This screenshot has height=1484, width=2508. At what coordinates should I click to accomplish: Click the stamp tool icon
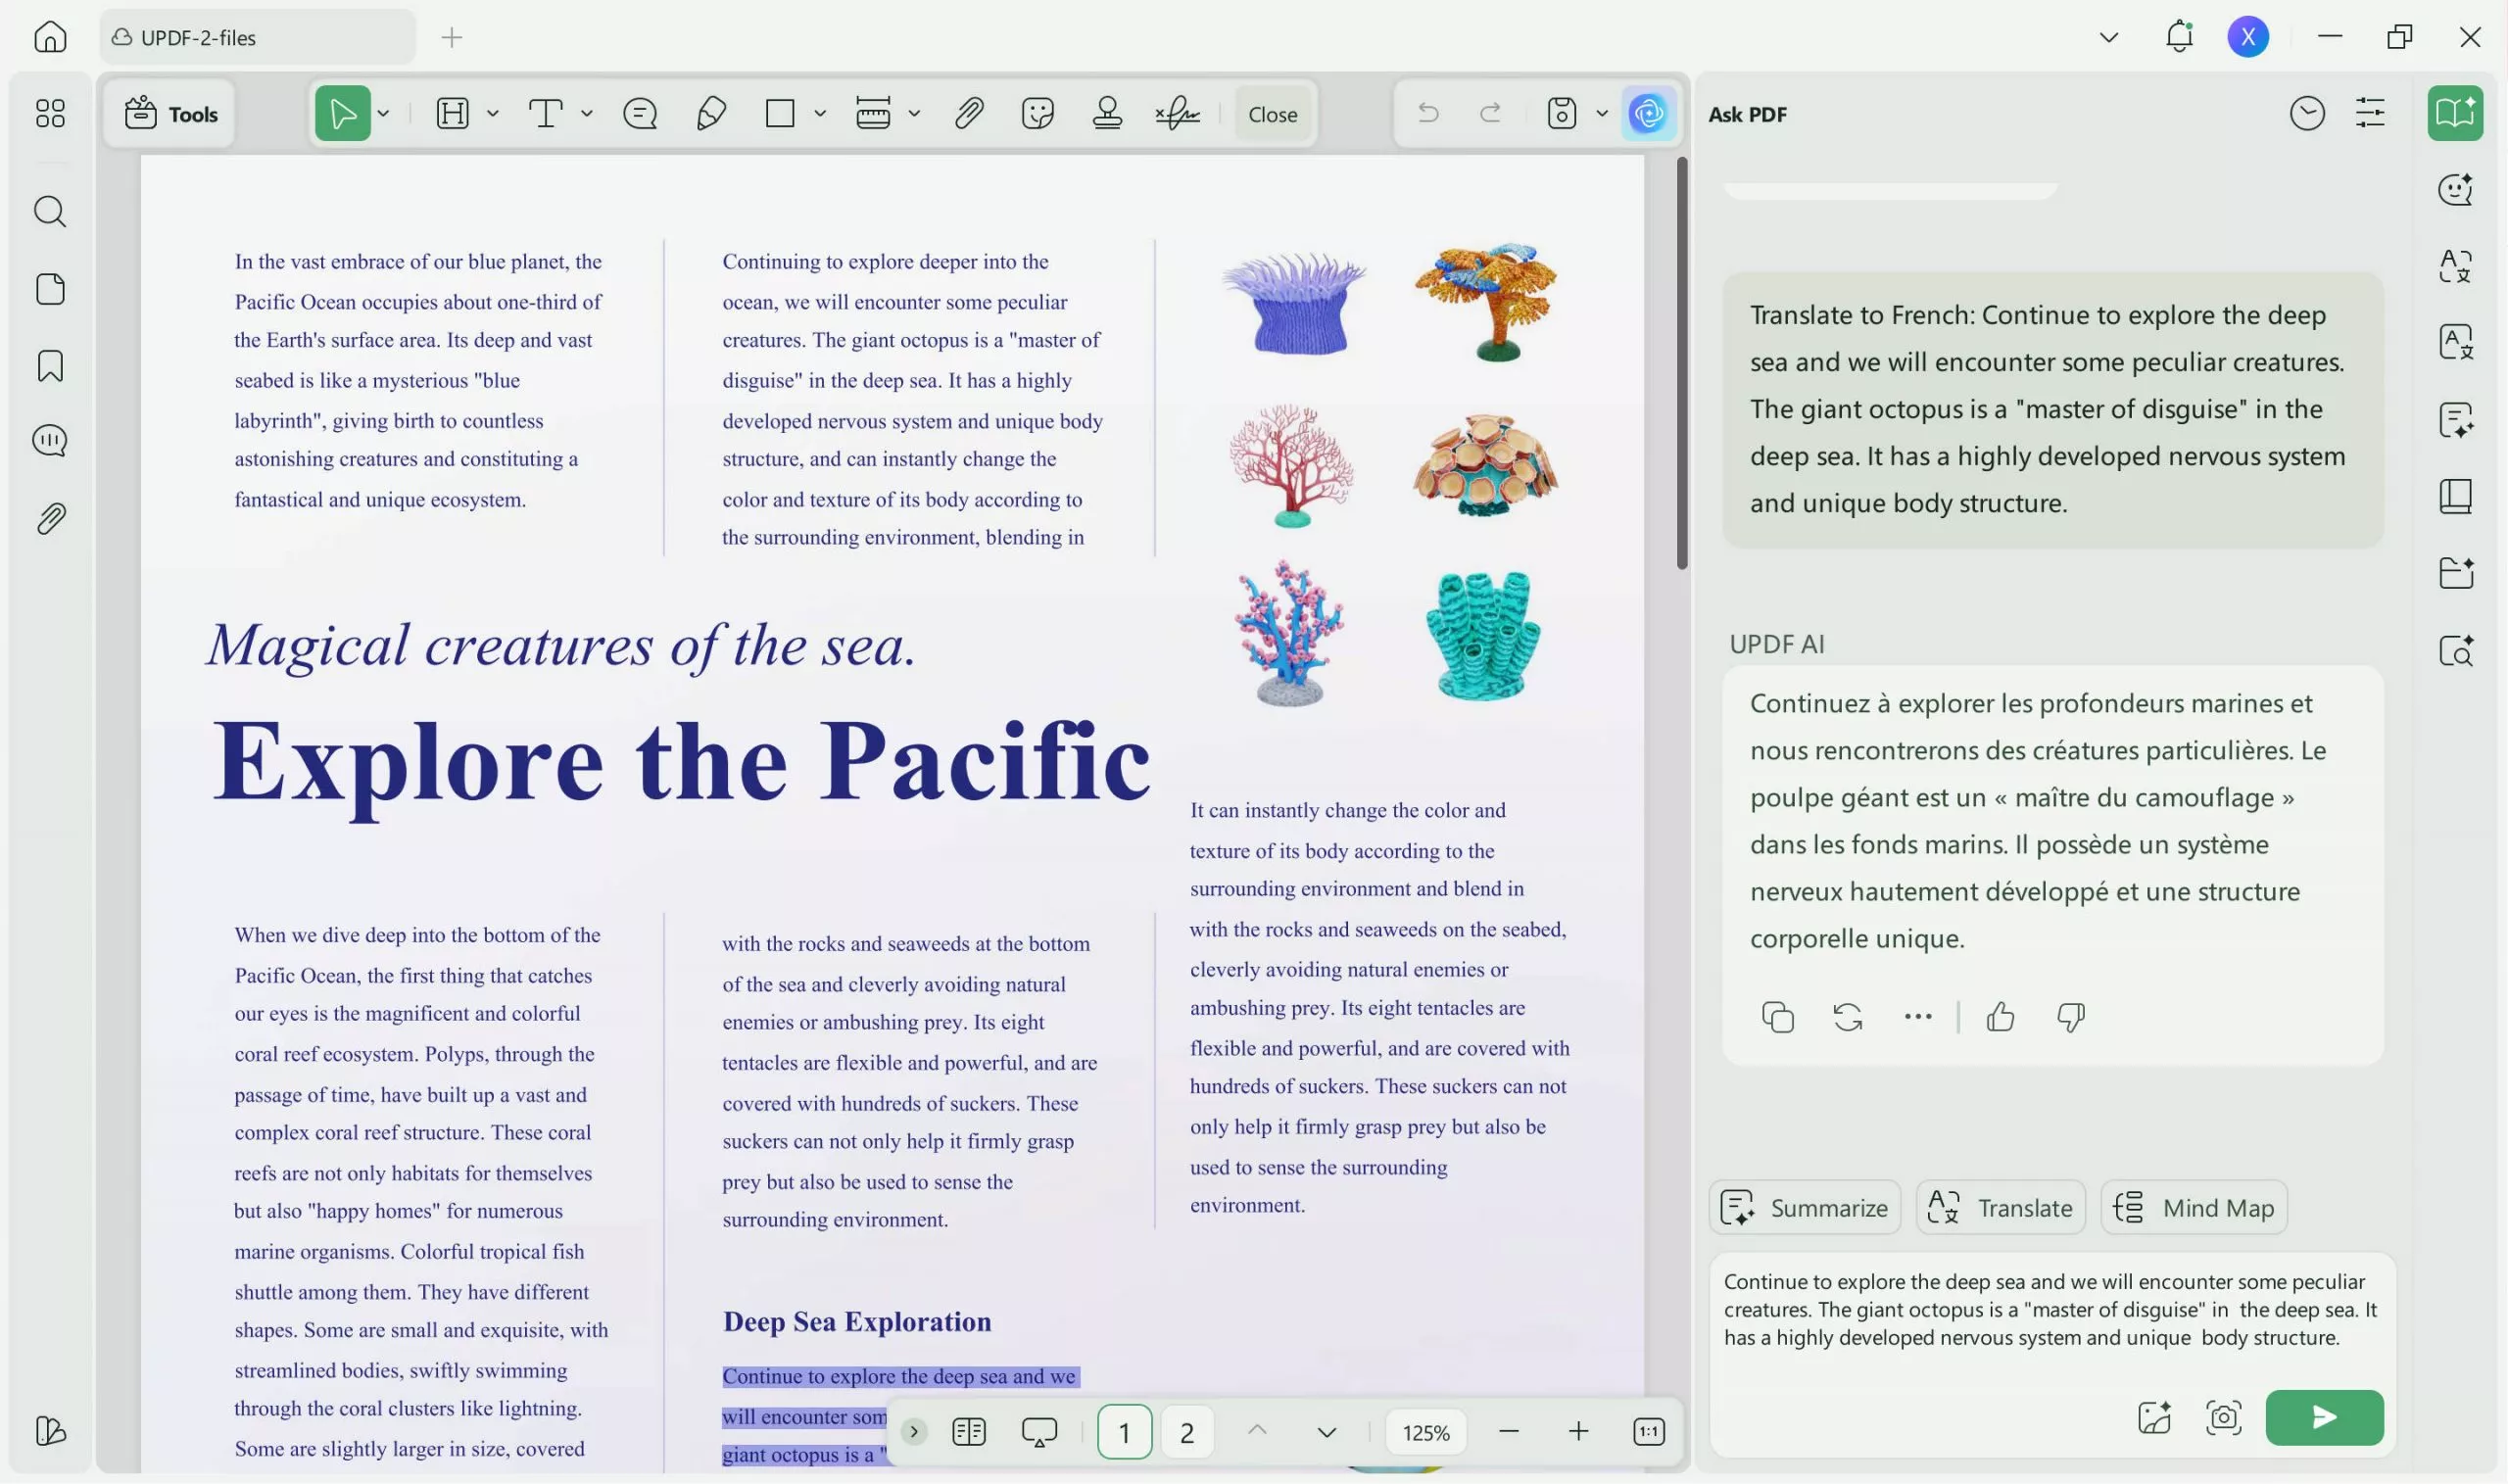1107,113
